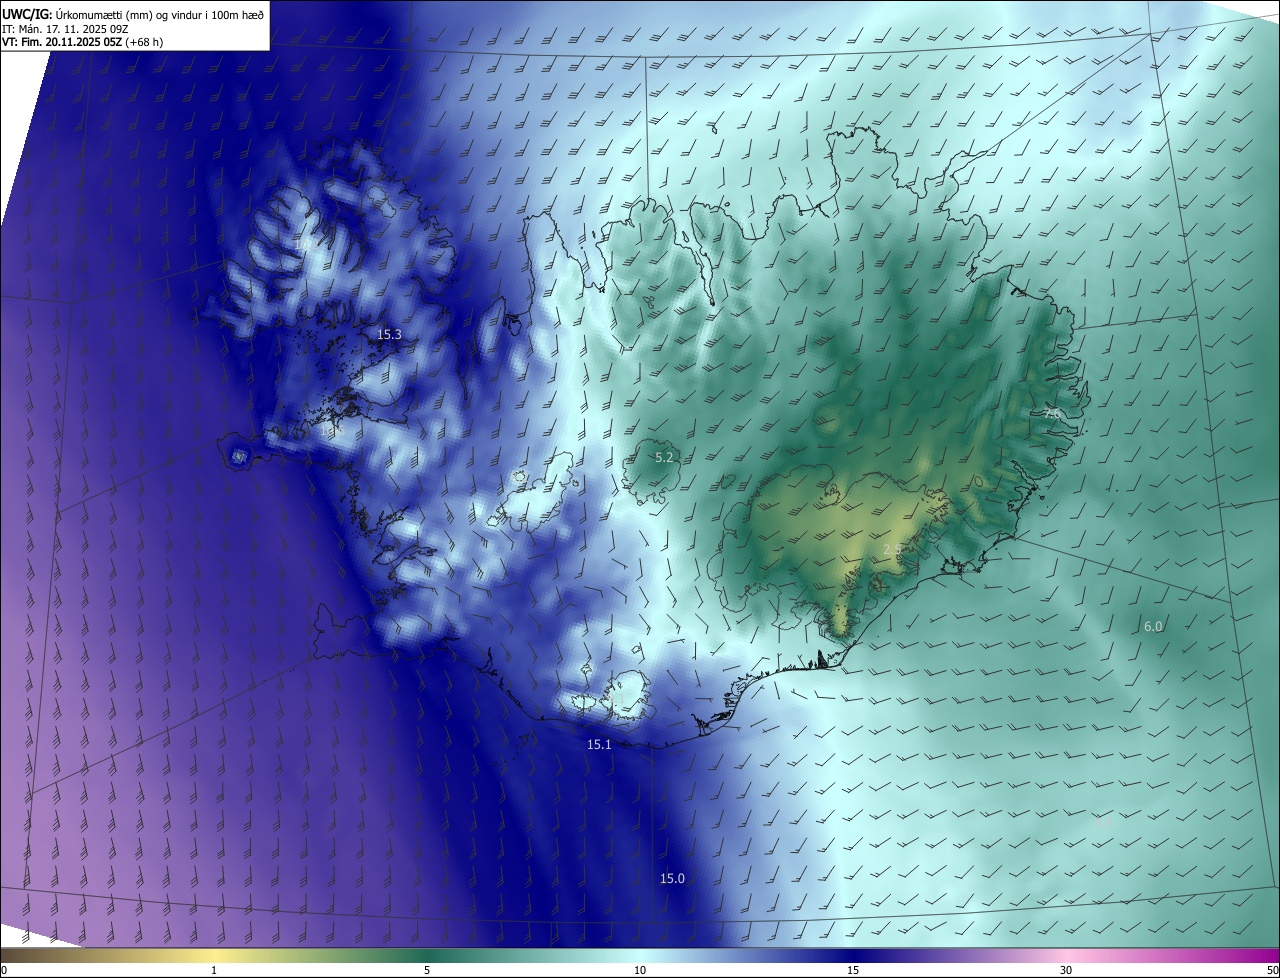The image size is (1280, 978).
Task: Click the 15.1 value label near the coast
Action: click(599, 745)
